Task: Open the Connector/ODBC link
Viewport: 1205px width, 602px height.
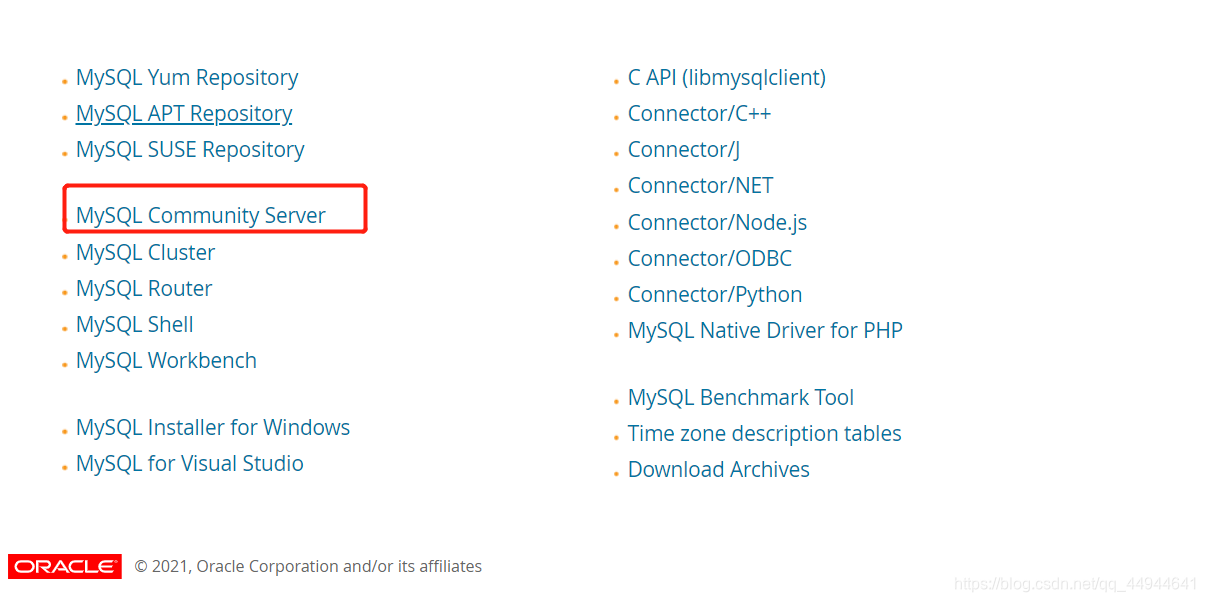Action: tap(710, 259)
